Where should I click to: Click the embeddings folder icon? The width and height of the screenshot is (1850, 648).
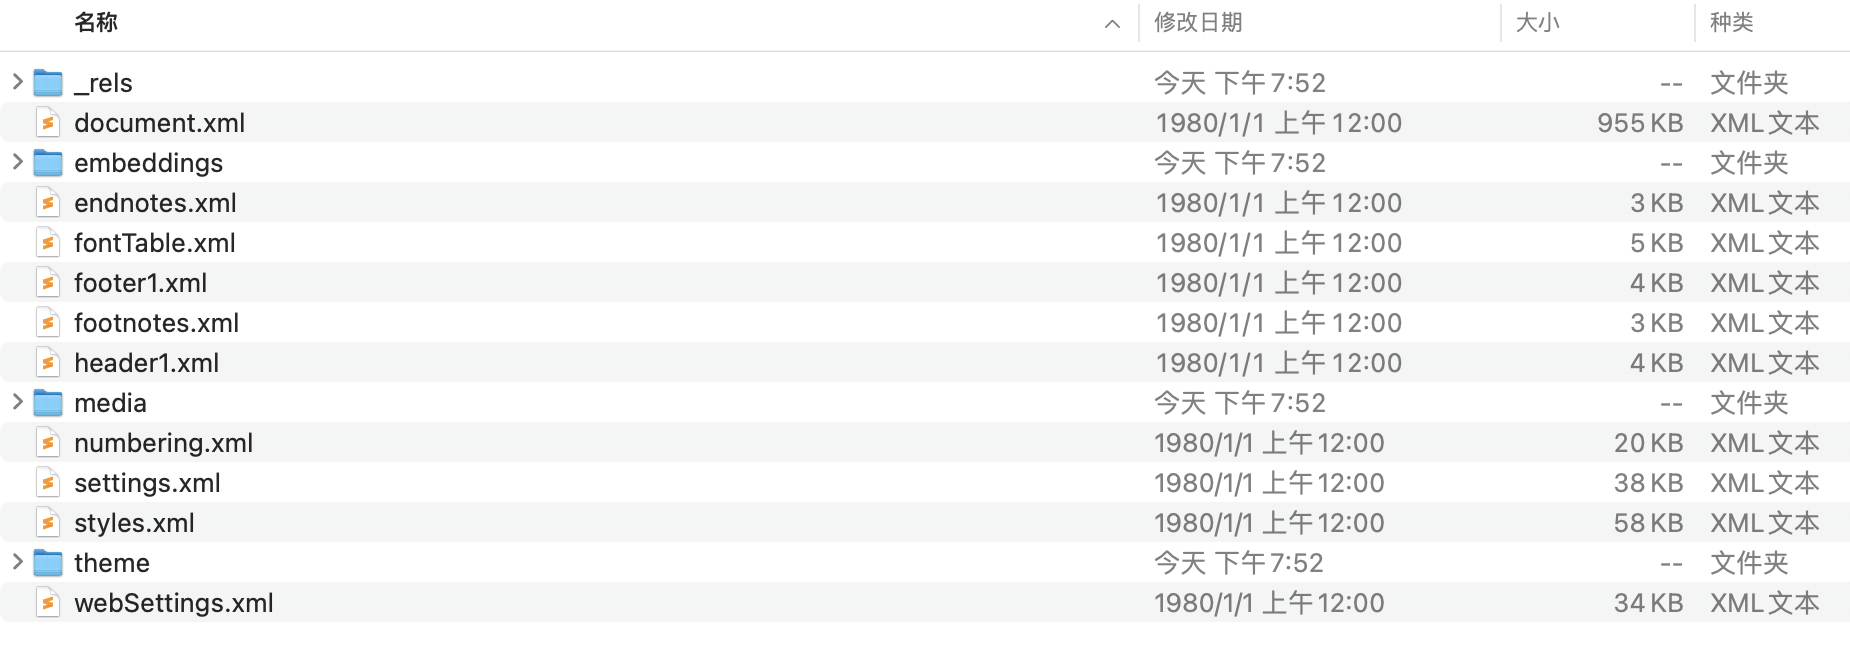click(x=48, y=162)
